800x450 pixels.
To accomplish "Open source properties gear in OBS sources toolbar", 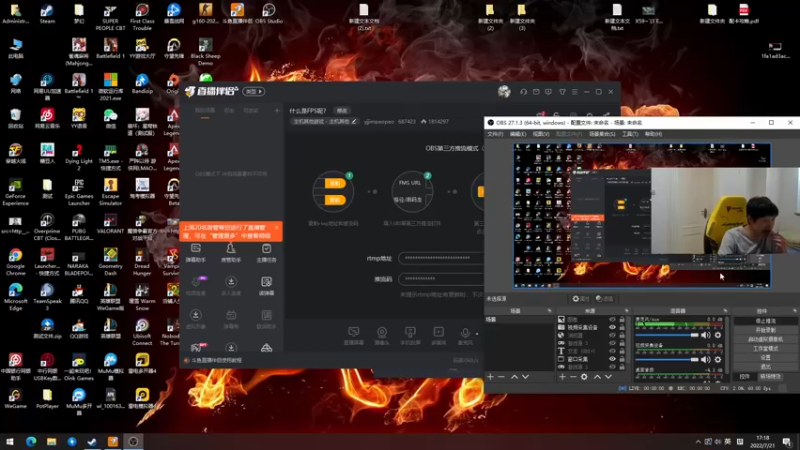I will (x=584, y=377).
